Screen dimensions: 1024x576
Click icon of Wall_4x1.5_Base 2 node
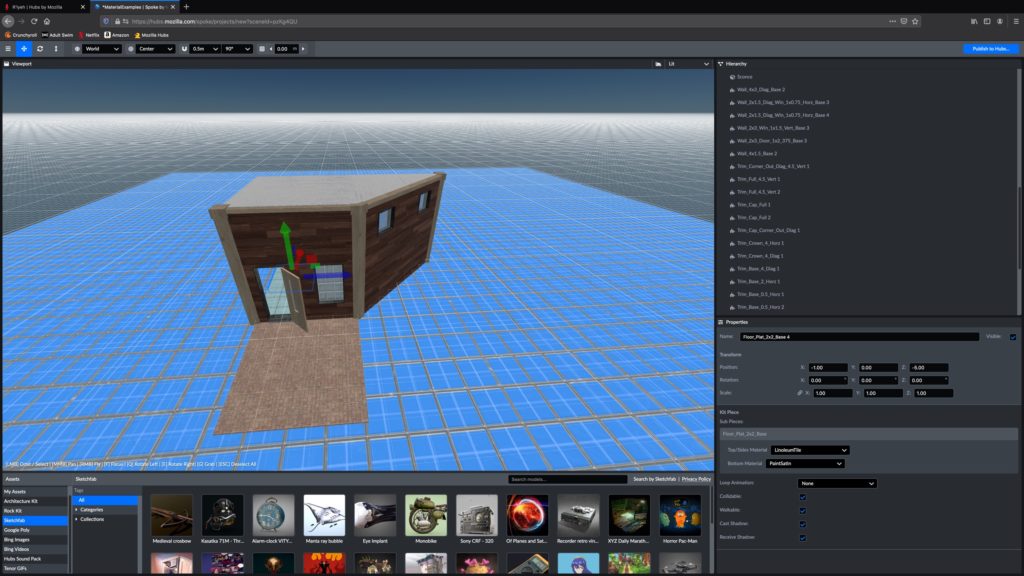coord(732,153)
